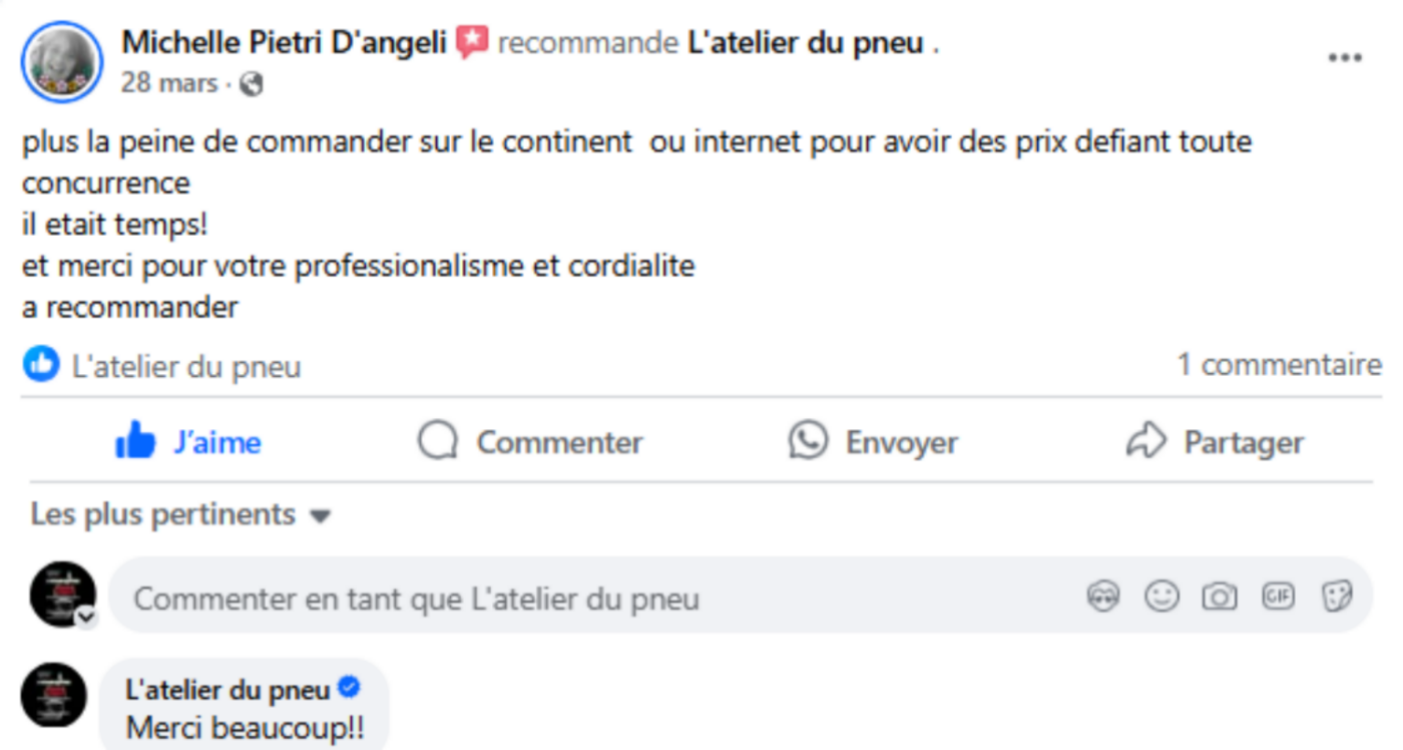
Task: Open Michelle Pietri D'angeli's profile link
Action: (x=284, y=43)
